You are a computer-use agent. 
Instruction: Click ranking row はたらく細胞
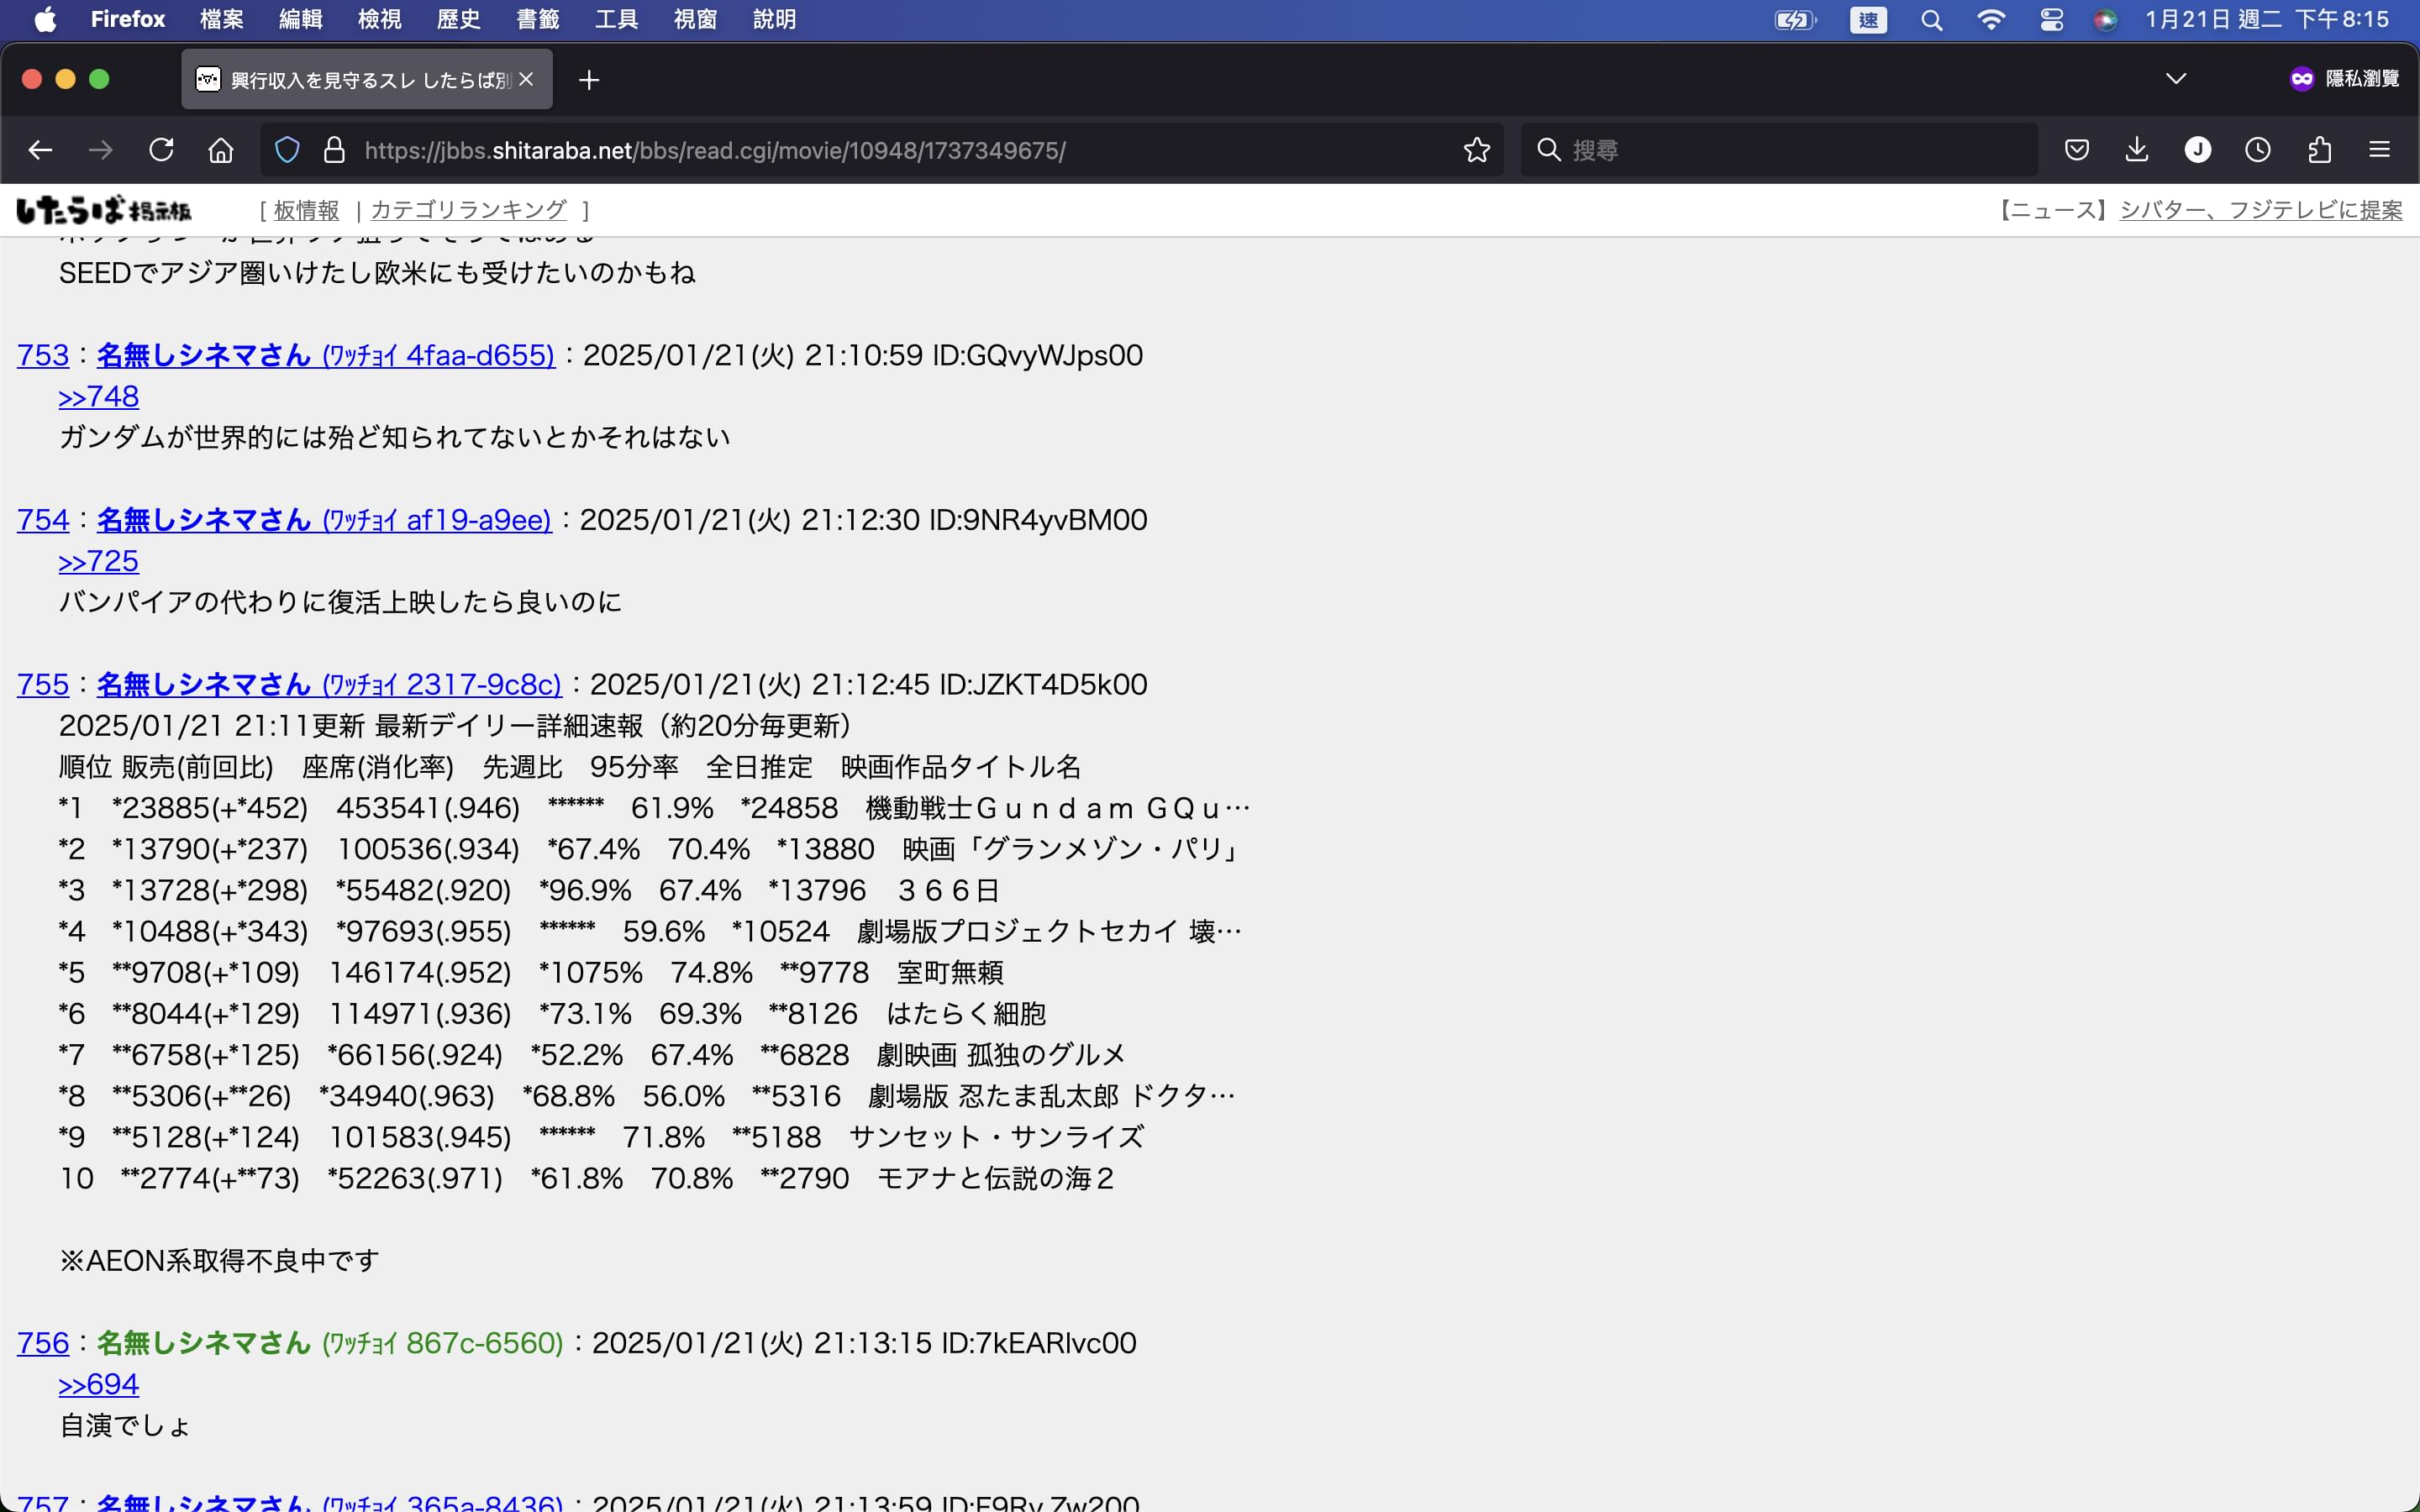pyautogui.click(x=552, y=1013)
